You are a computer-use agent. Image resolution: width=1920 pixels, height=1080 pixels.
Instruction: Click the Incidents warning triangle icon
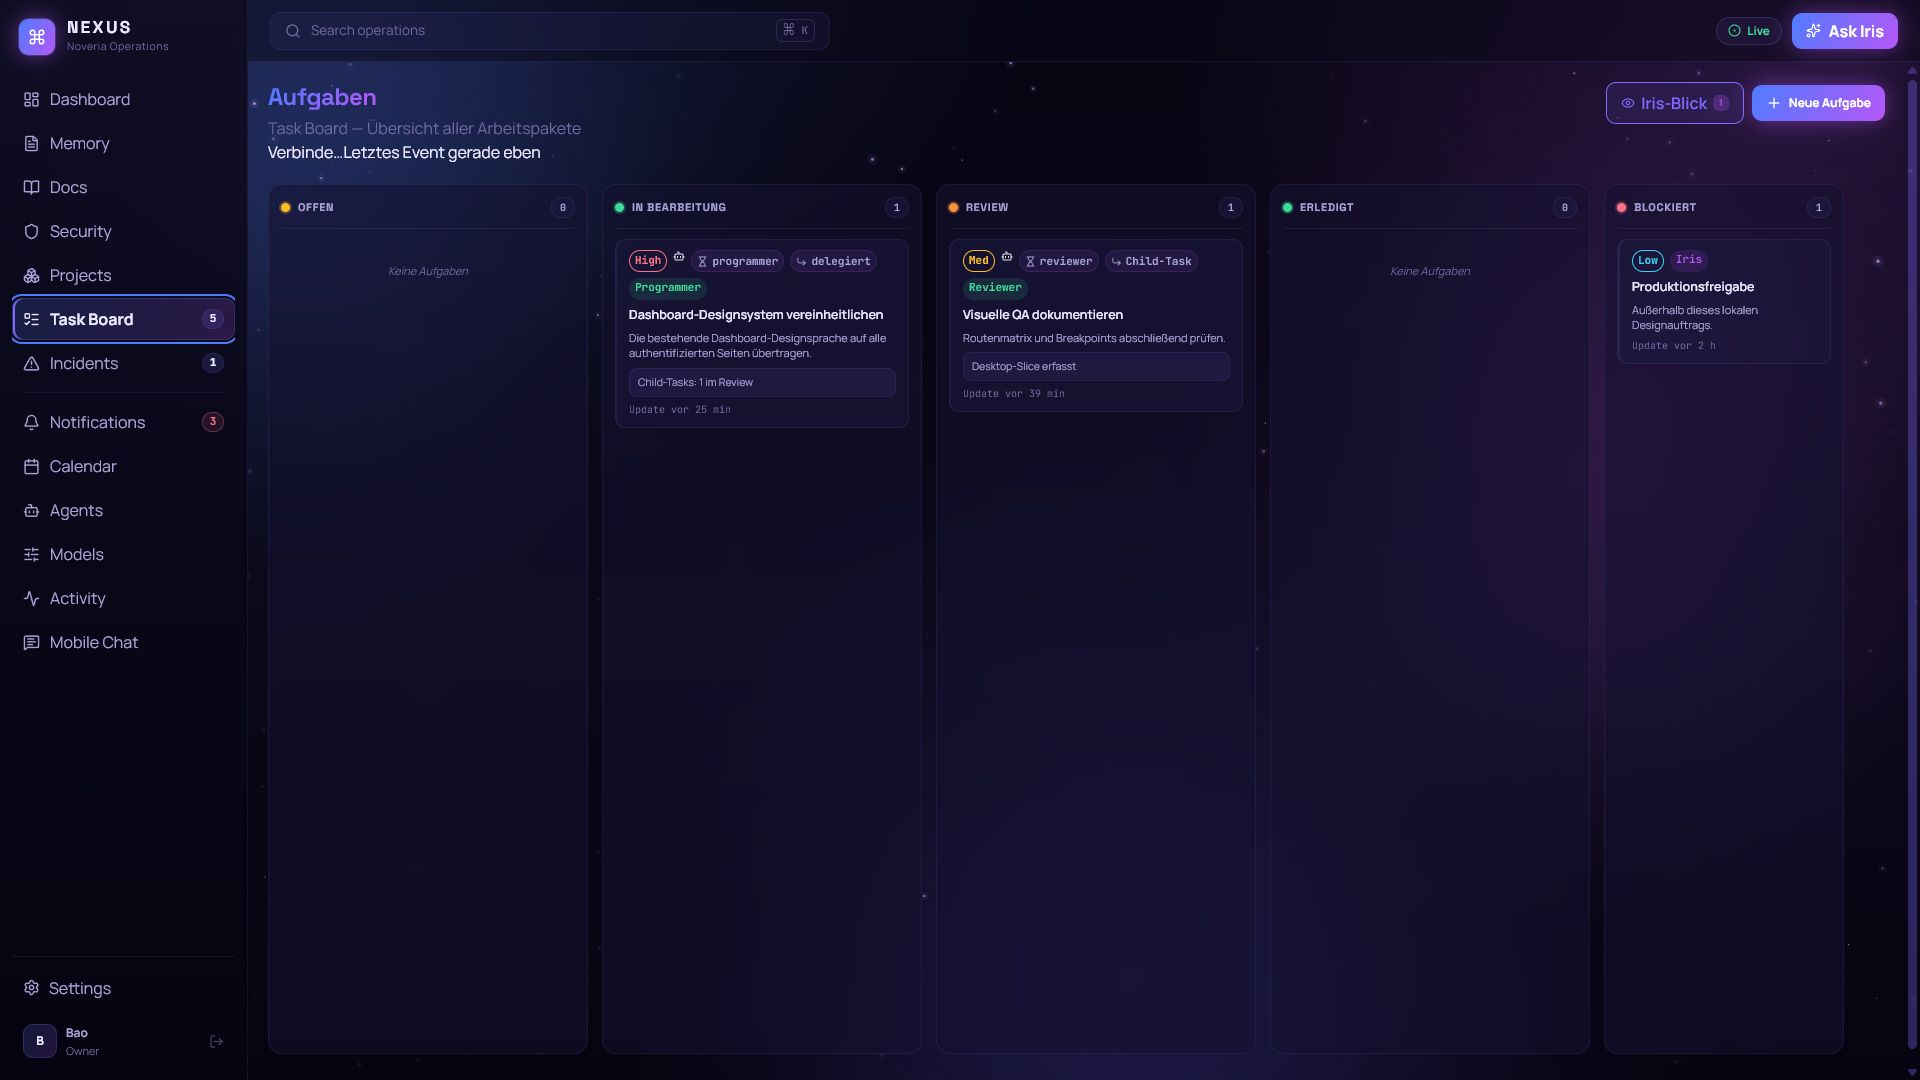31,363
